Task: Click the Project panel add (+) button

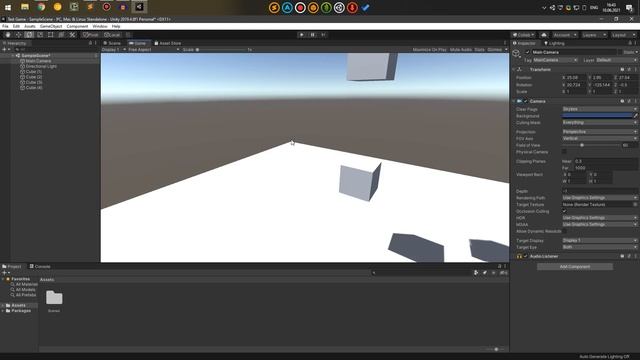Action: point(5,273)
